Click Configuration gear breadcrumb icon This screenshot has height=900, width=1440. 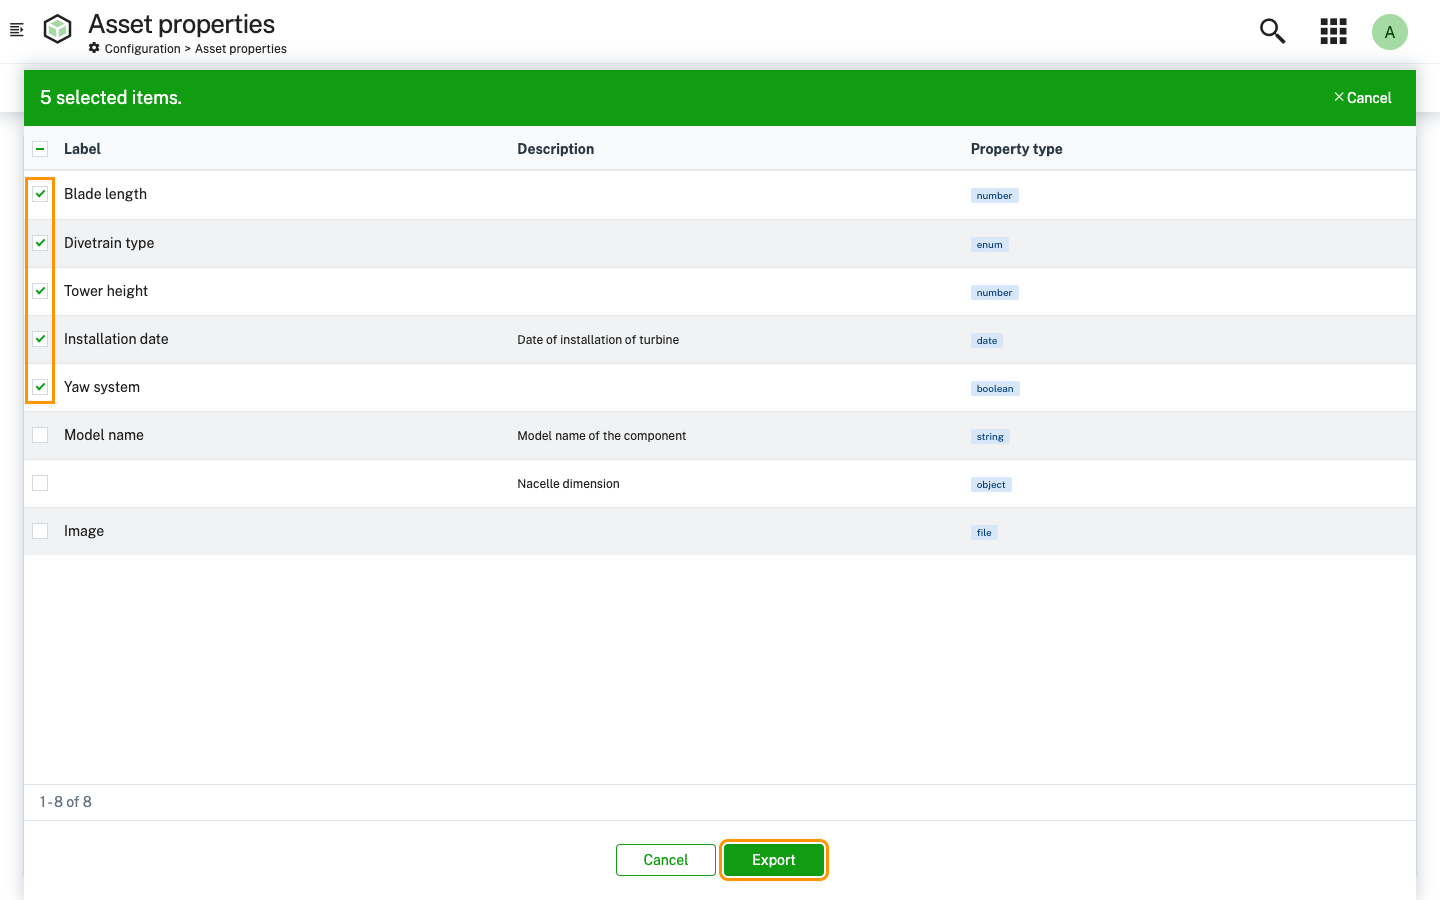pyautogui.click(x=94, y=48)
